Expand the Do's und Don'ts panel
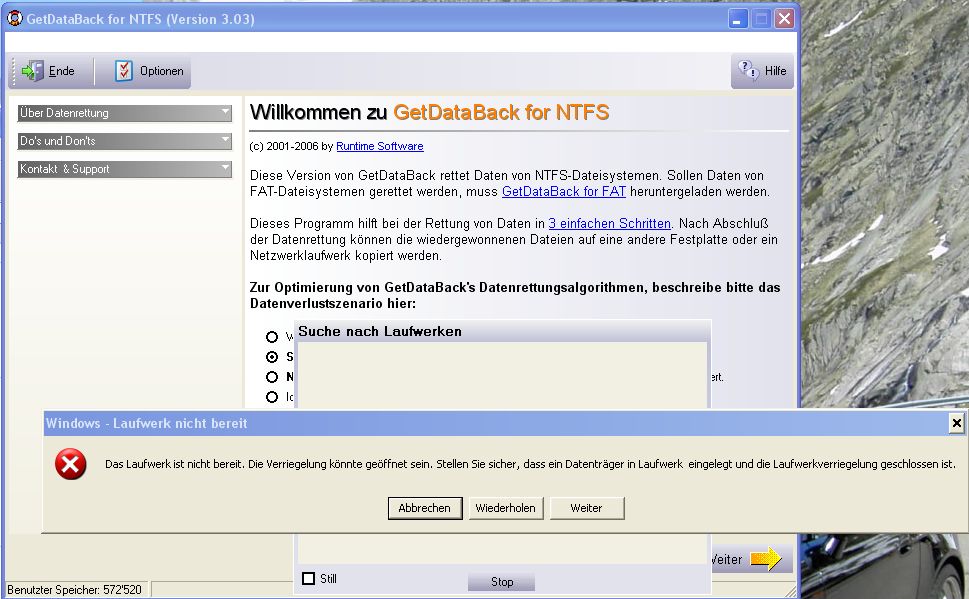 tap(124, 141)
